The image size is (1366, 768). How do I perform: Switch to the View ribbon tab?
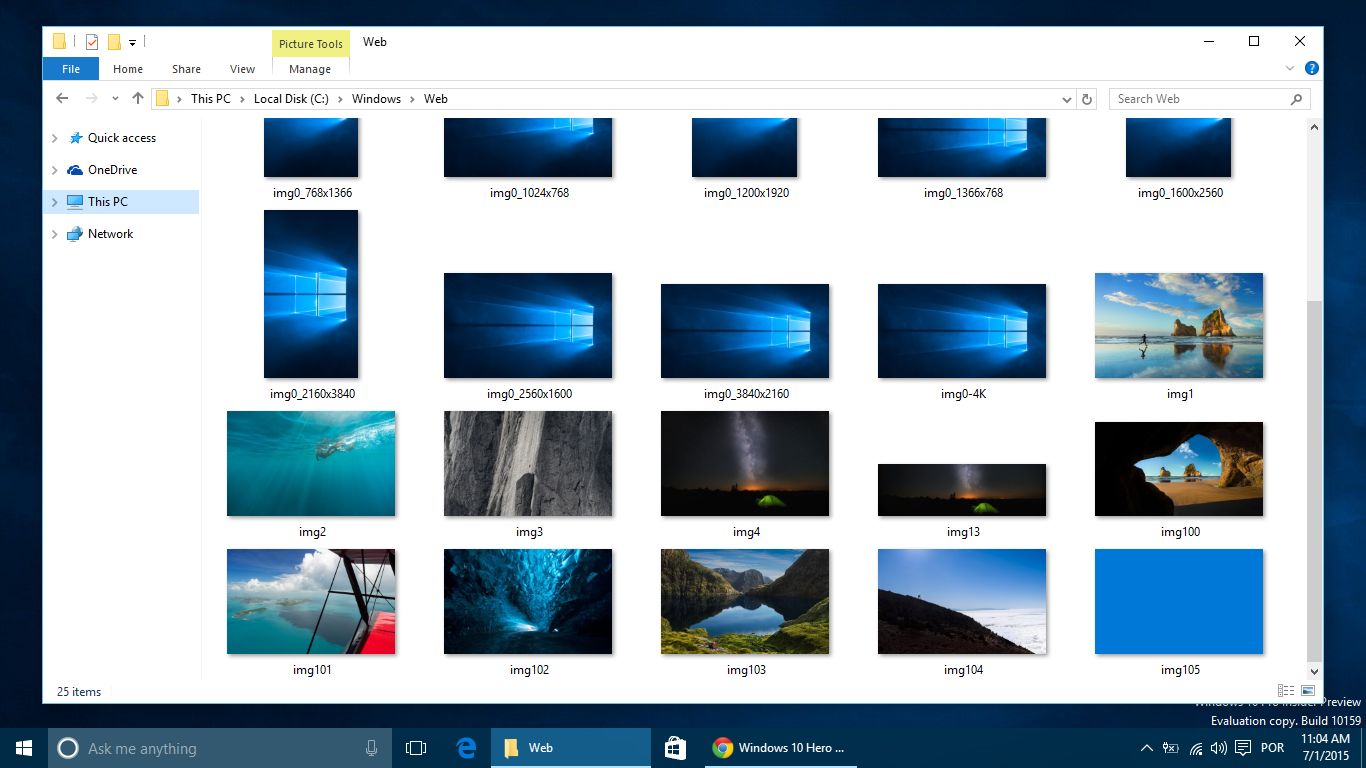[242, 69]
